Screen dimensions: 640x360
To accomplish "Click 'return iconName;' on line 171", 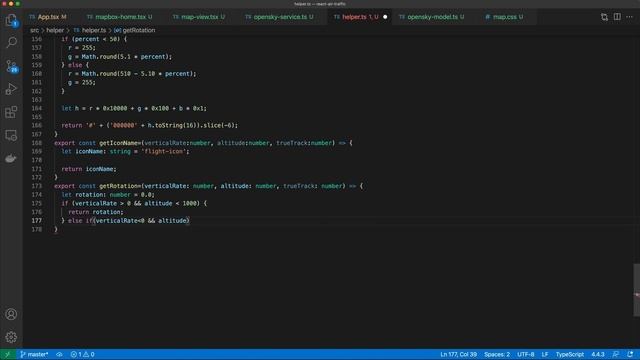I will click(89, 169).
